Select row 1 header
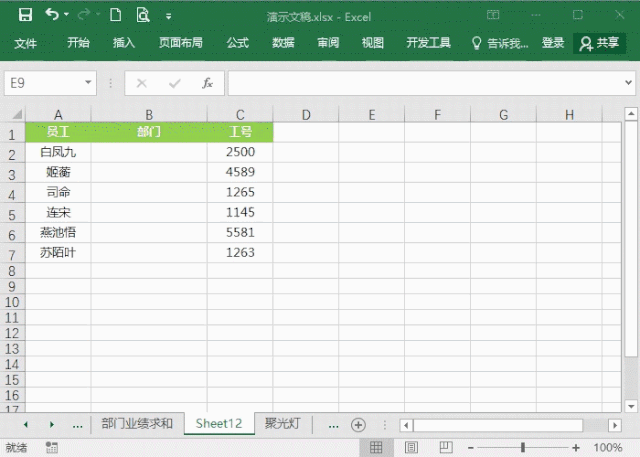 (12, 133)
